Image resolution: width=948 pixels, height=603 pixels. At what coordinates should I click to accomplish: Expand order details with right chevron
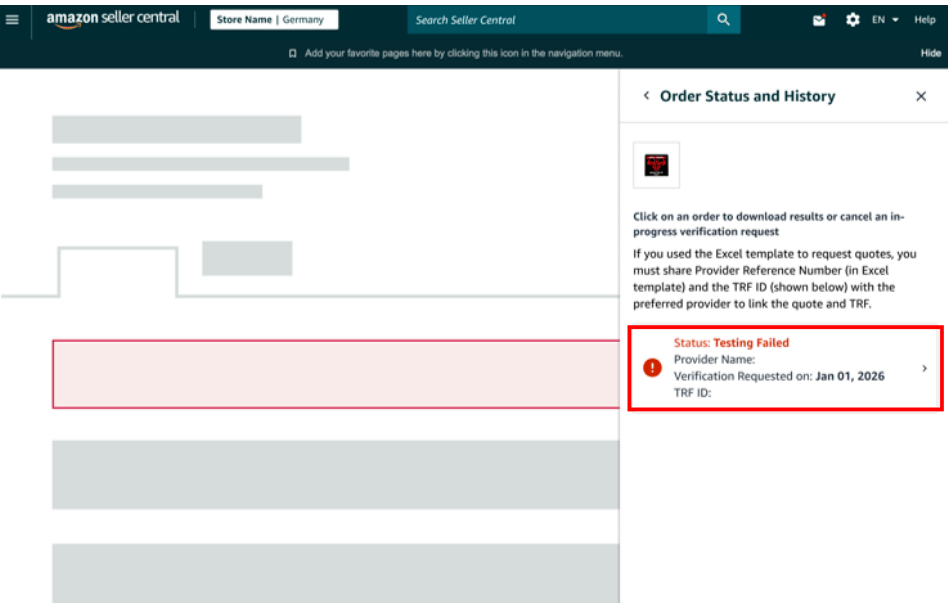924,368
